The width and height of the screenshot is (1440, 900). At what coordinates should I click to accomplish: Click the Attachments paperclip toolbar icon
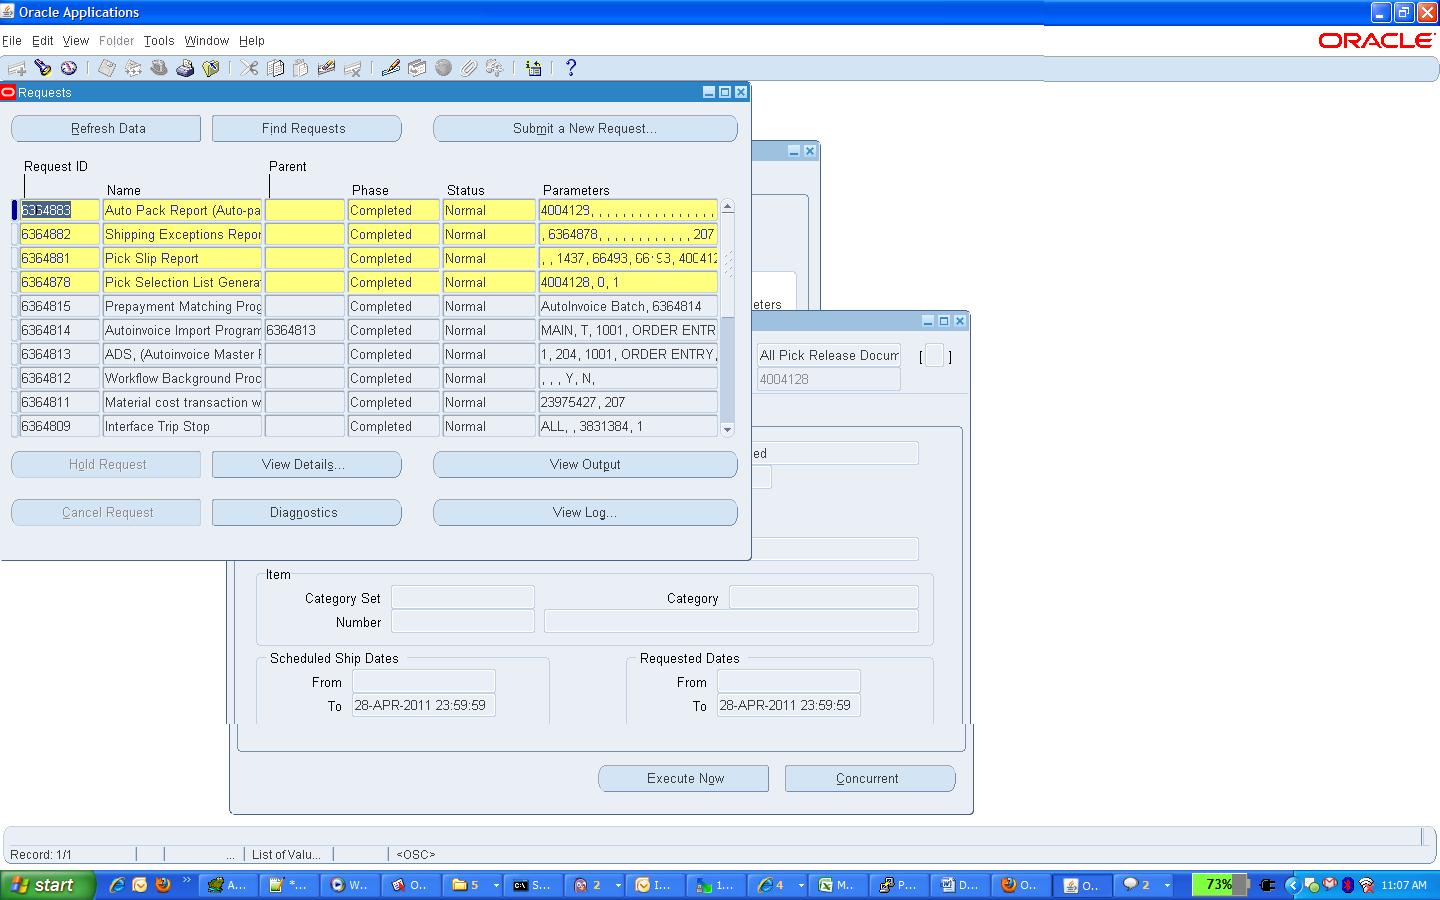click(x=469, y=68)
